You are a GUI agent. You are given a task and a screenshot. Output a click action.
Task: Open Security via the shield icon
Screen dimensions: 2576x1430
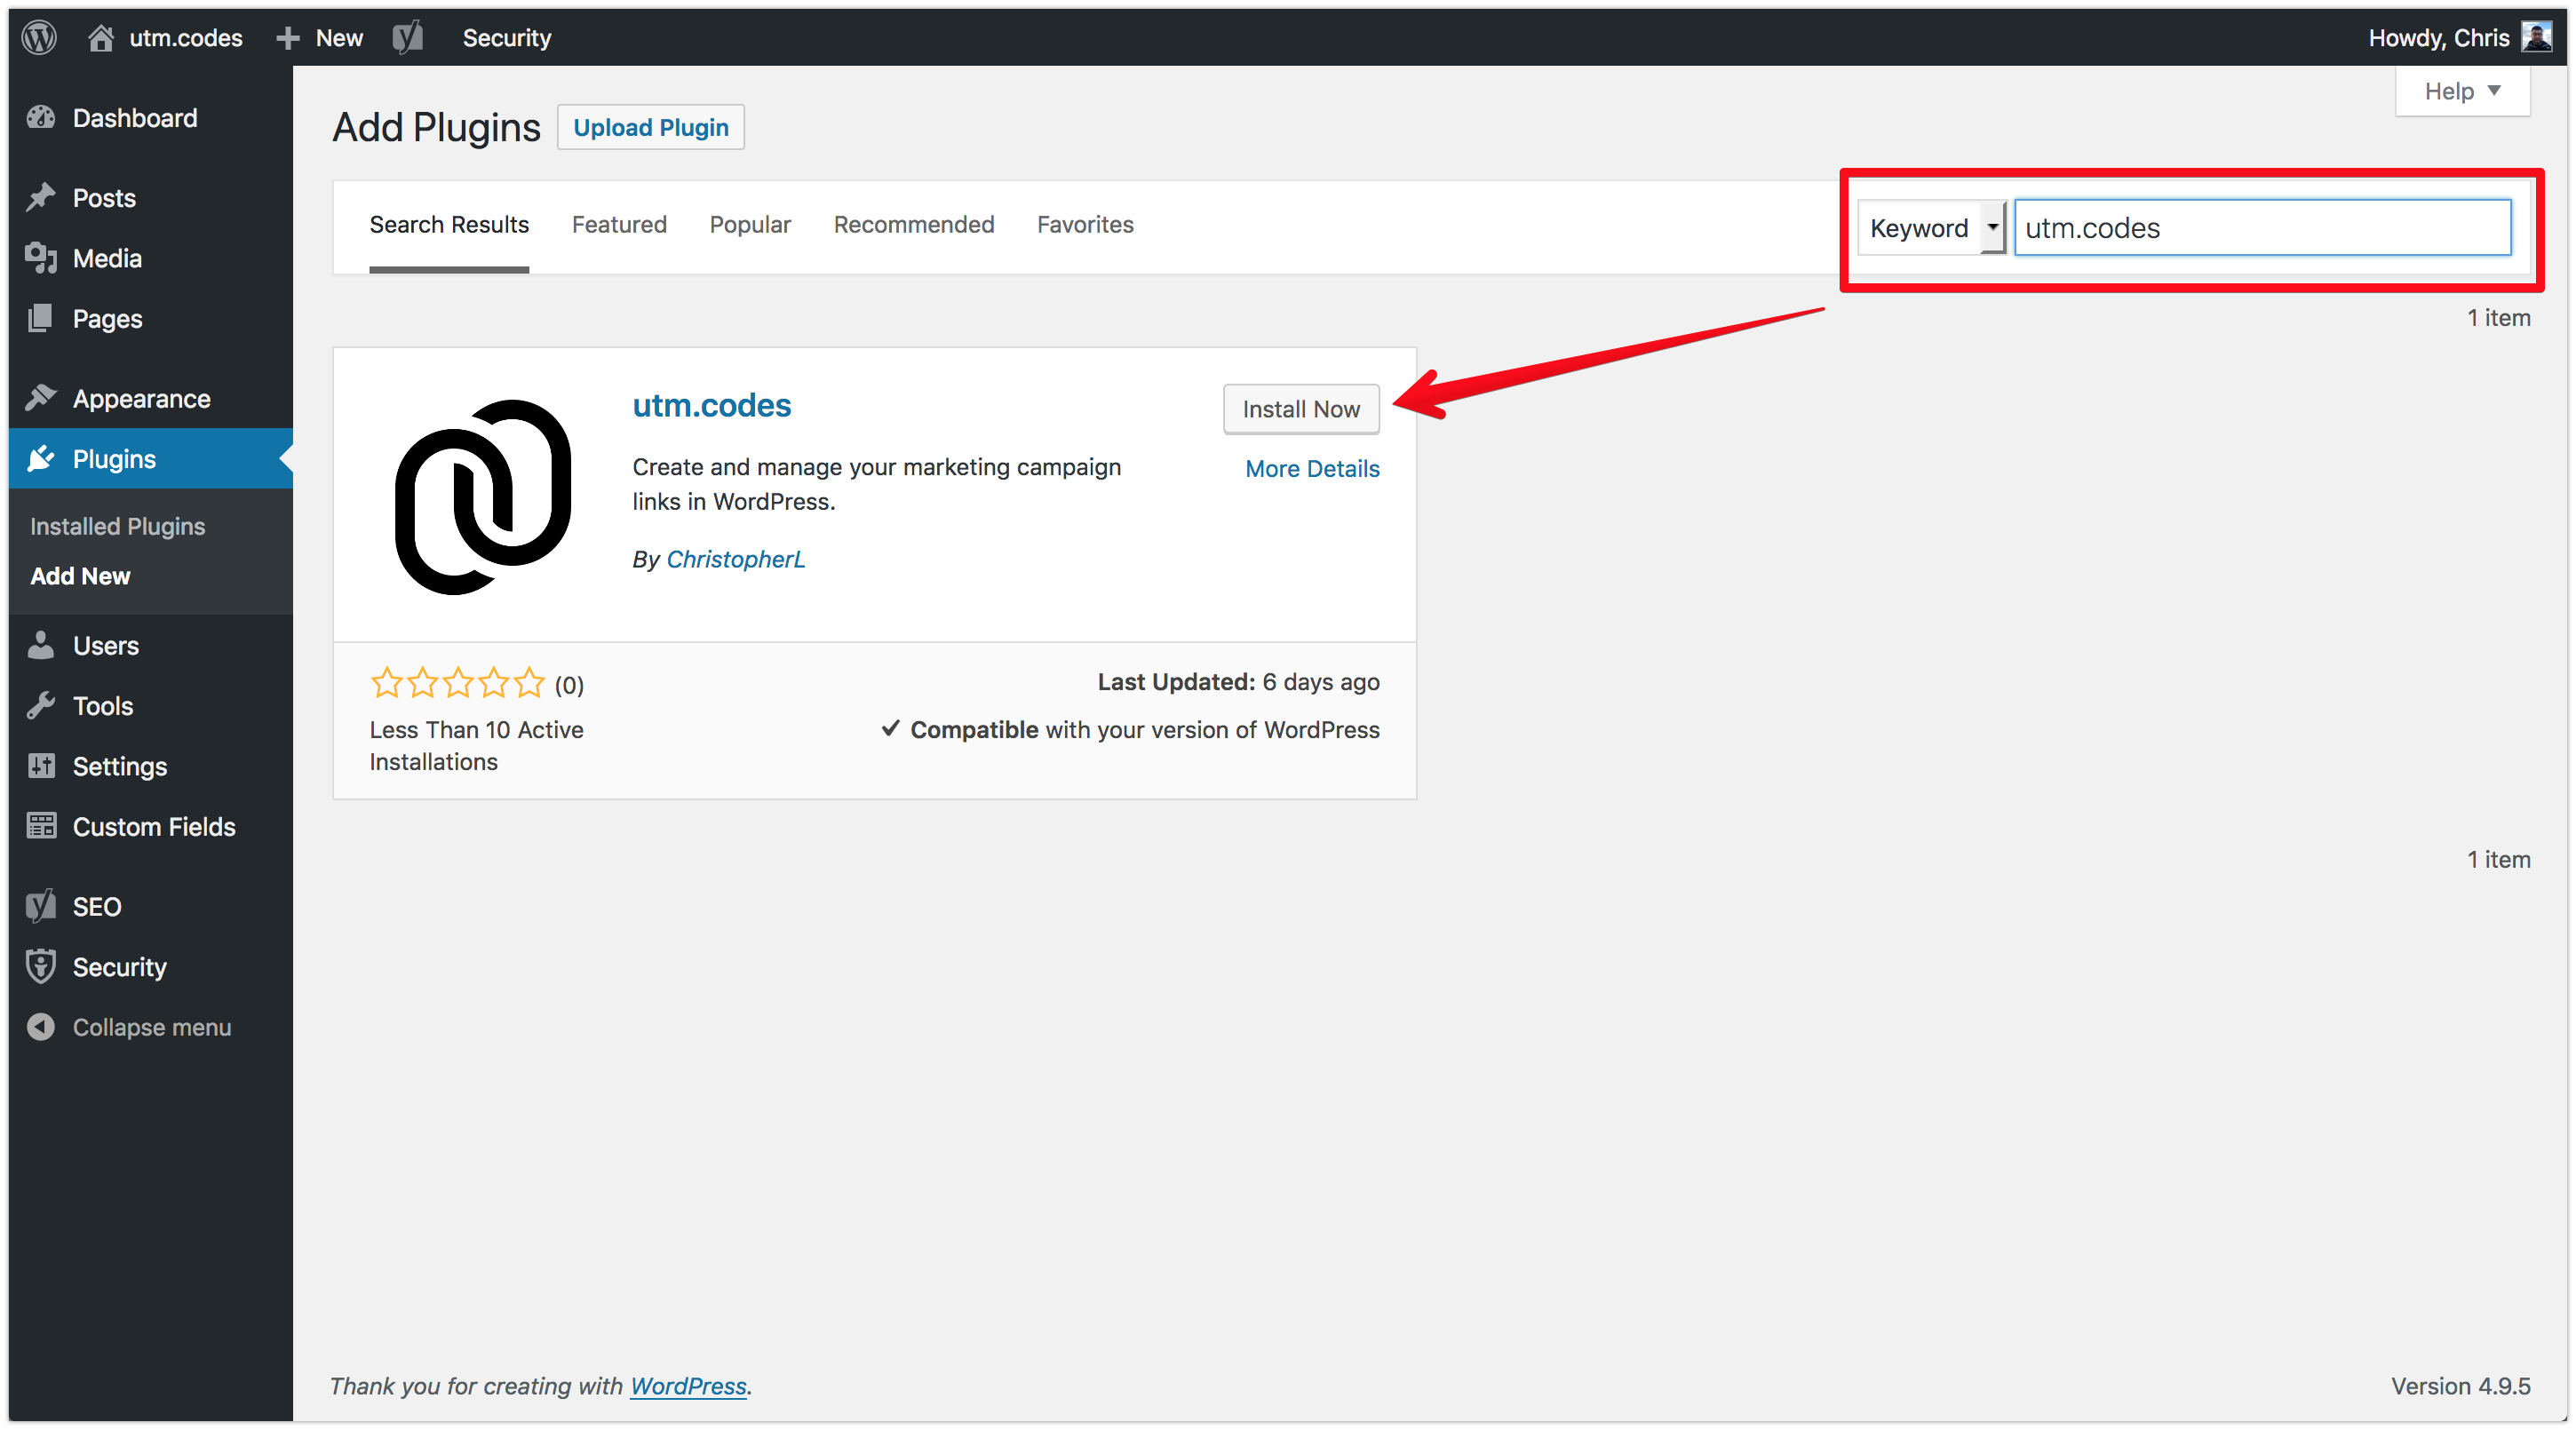(x=41, y=966)
